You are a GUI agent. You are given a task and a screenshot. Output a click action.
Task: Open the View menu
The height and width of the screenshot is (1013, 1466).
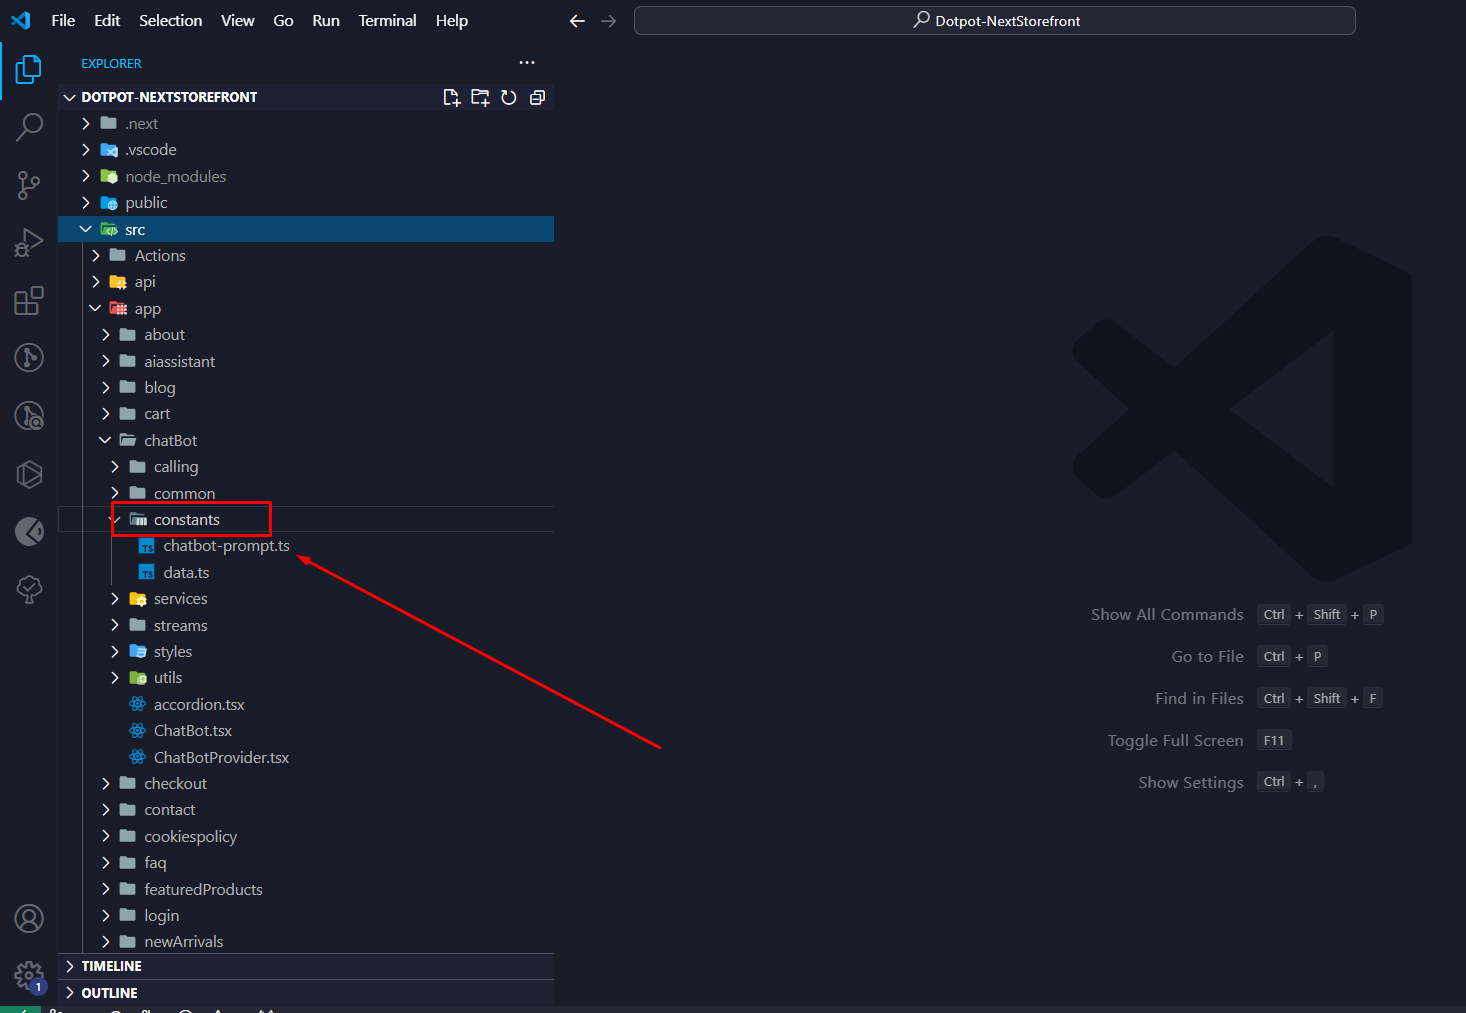237,20
